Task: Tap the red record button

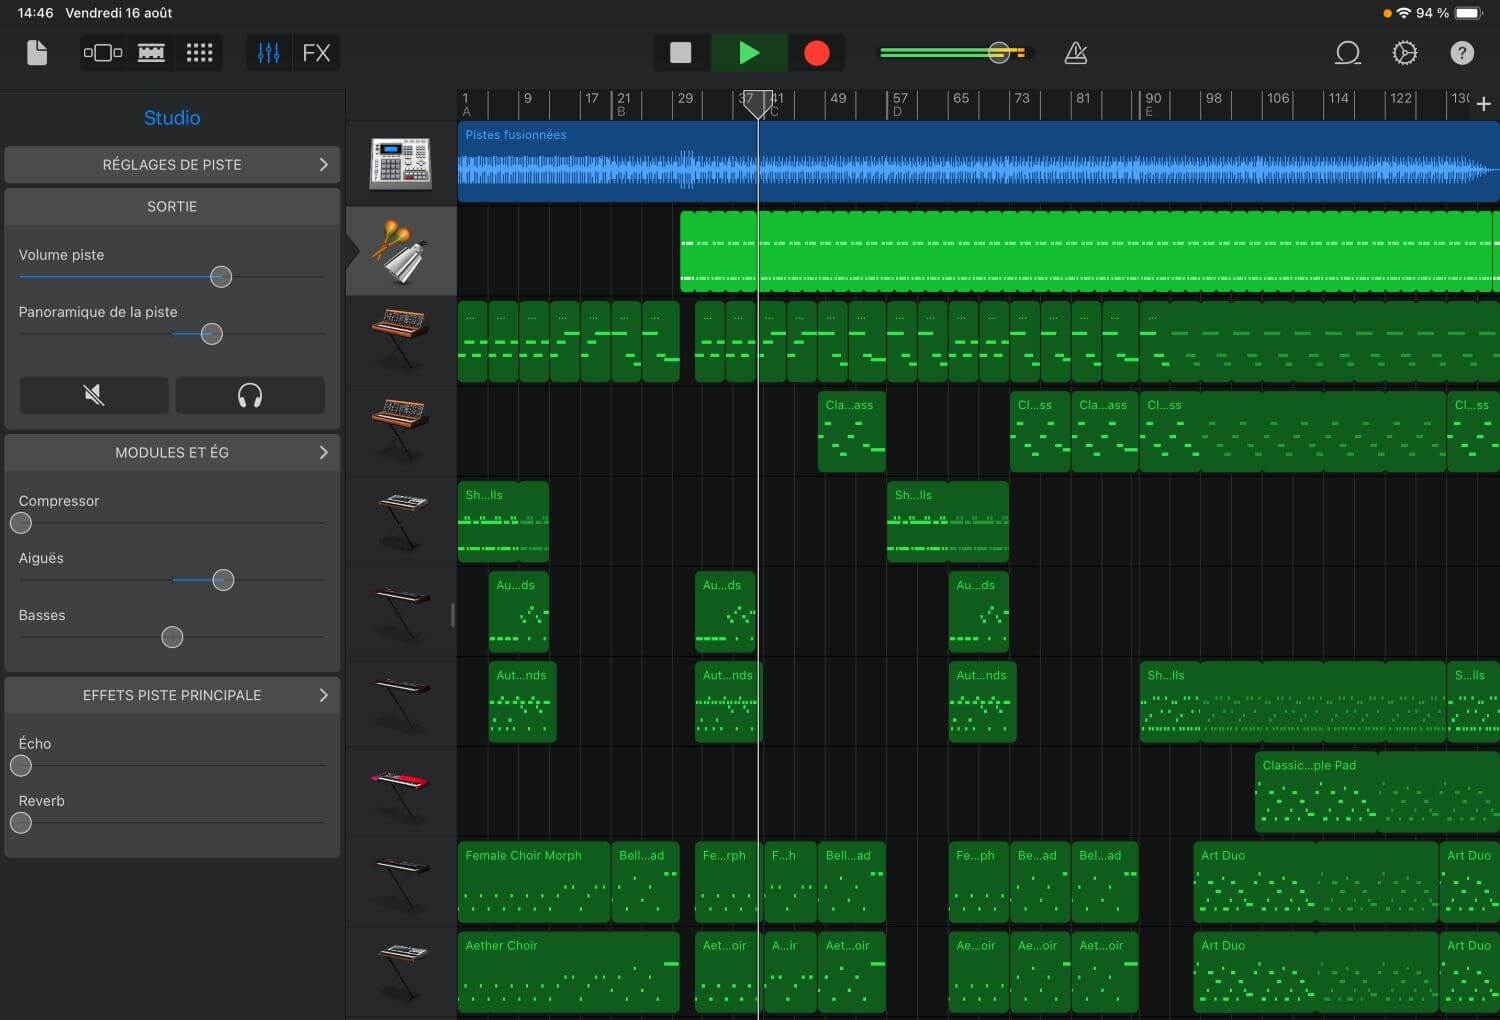Action: tap(816, 53)
